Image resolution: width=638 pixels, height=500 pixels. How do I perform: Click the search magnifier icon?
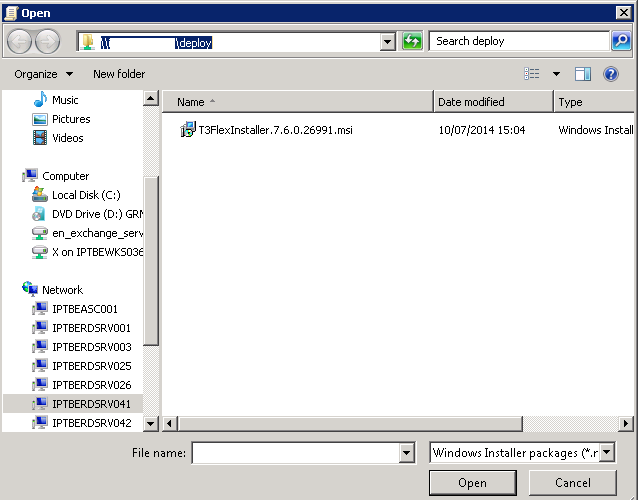coord(621,41)
